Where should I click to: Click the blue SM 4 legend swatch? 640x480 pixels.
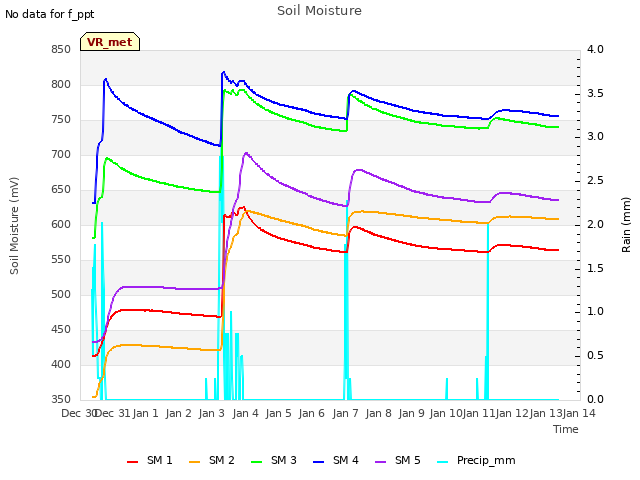pyautogui.click(x=319, y=462)
